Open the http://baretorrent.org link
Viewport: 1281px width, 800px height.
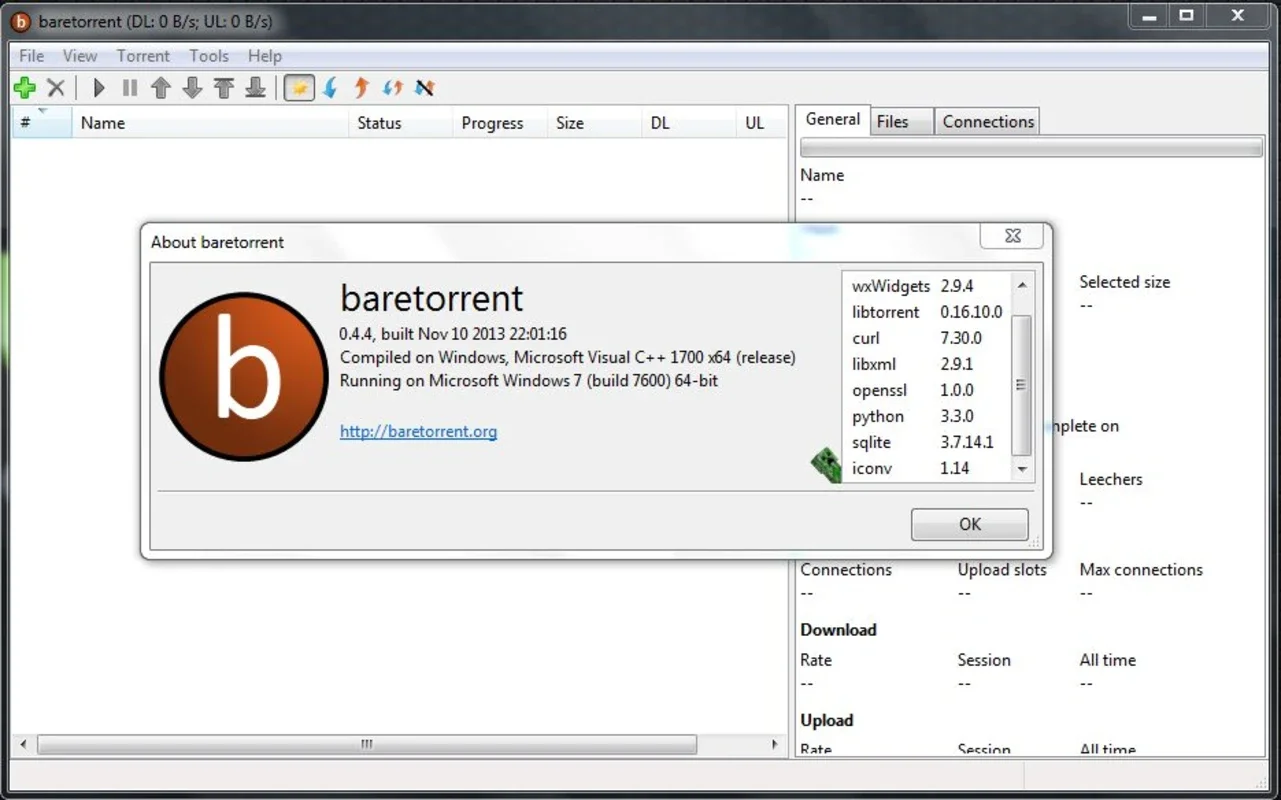418,431
